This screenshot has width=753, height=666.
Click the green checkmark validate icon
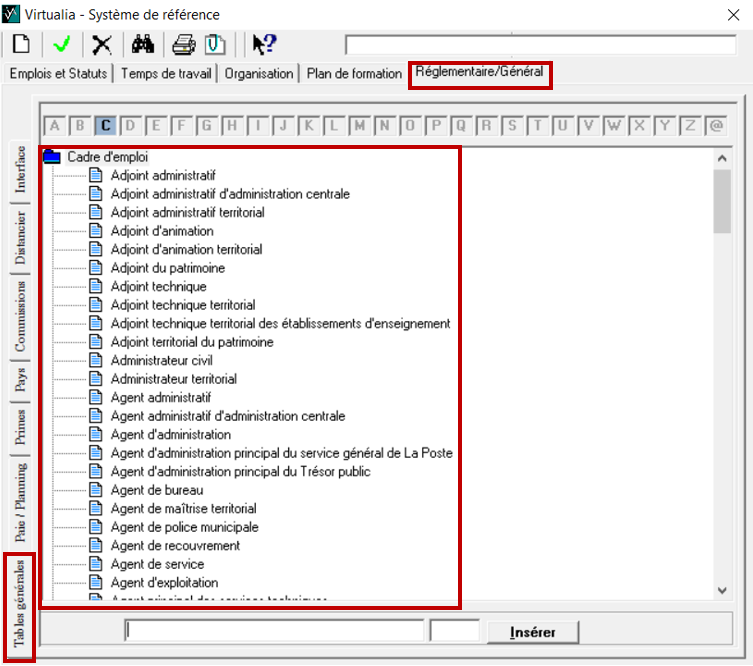[x=63, y=45]
